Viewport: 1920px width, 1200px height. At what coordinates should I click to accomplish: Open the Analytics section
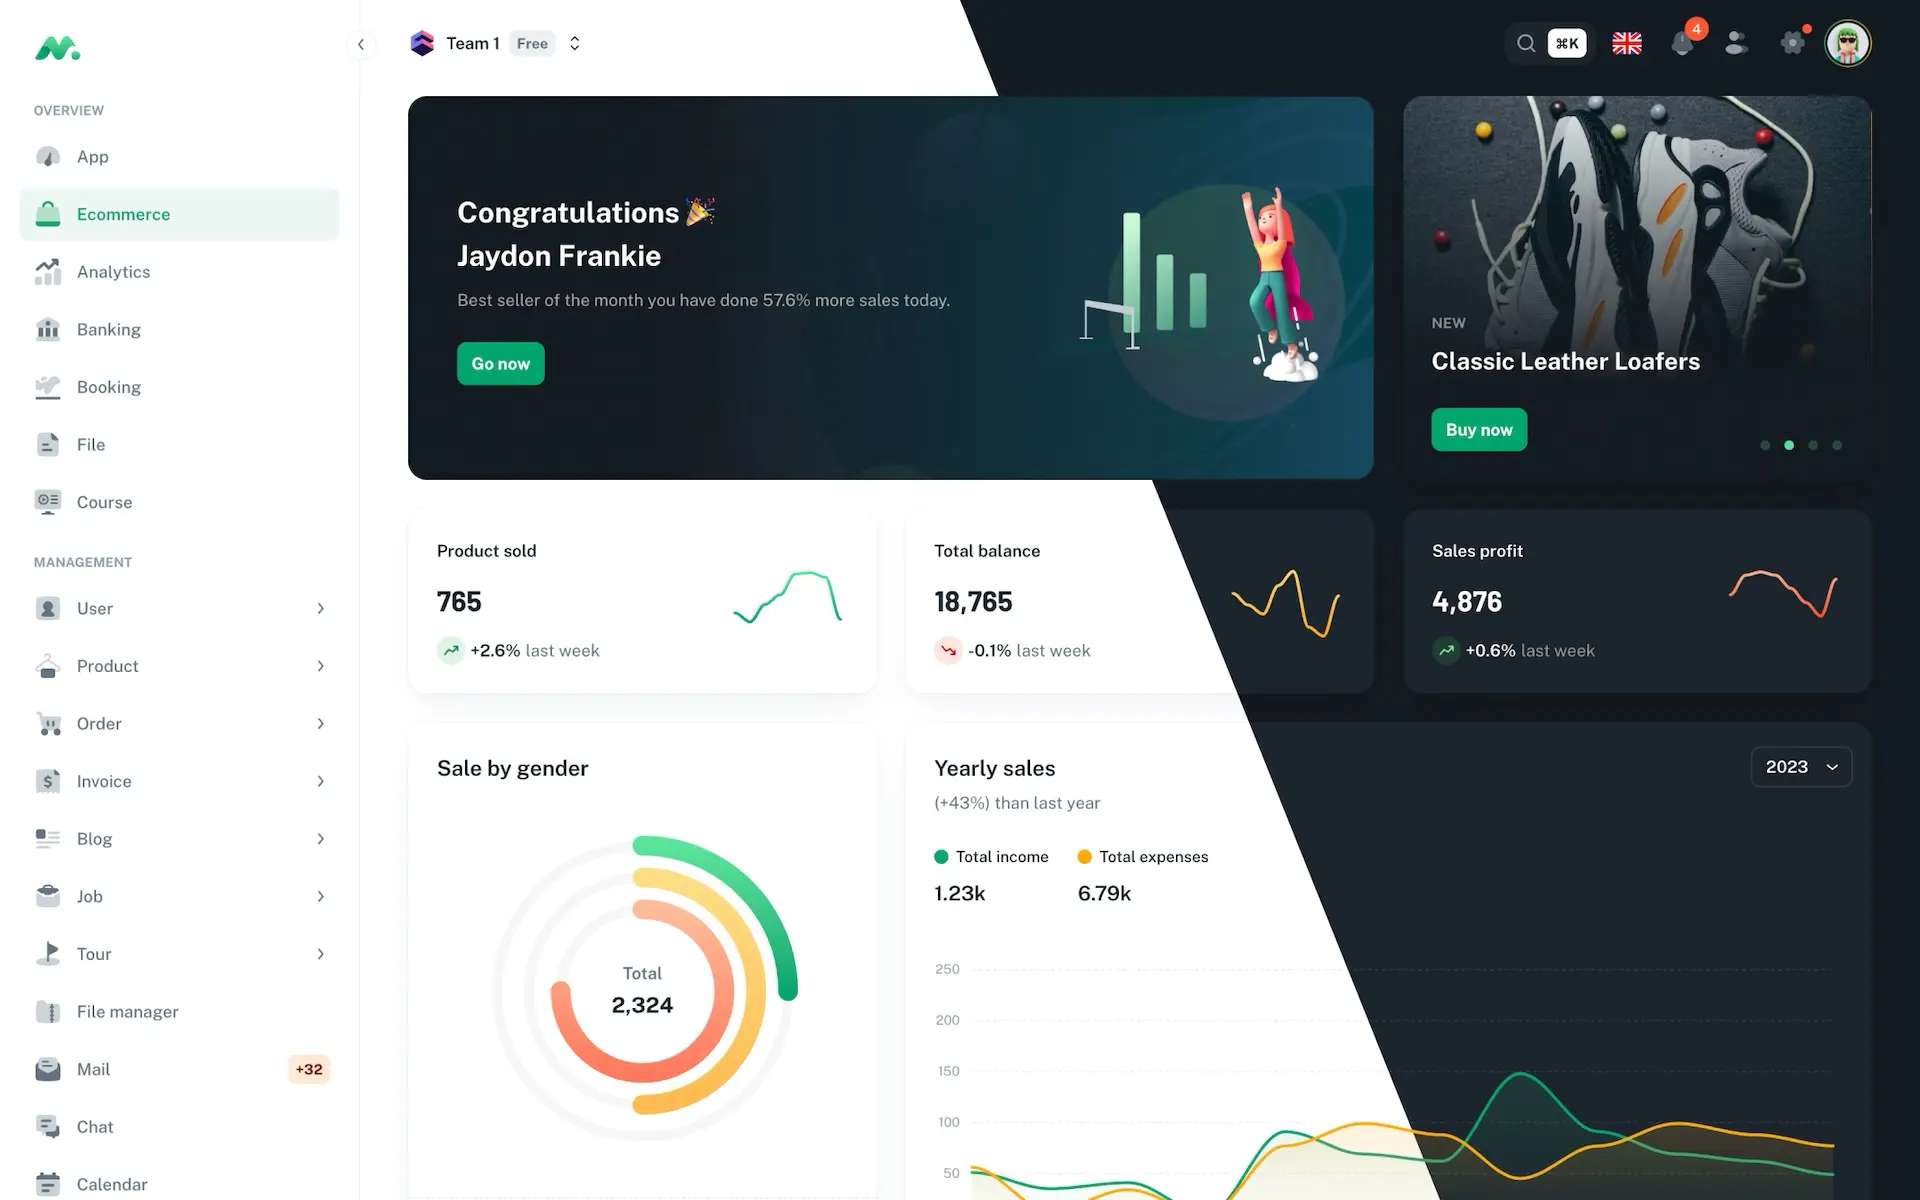click(113, 271)
